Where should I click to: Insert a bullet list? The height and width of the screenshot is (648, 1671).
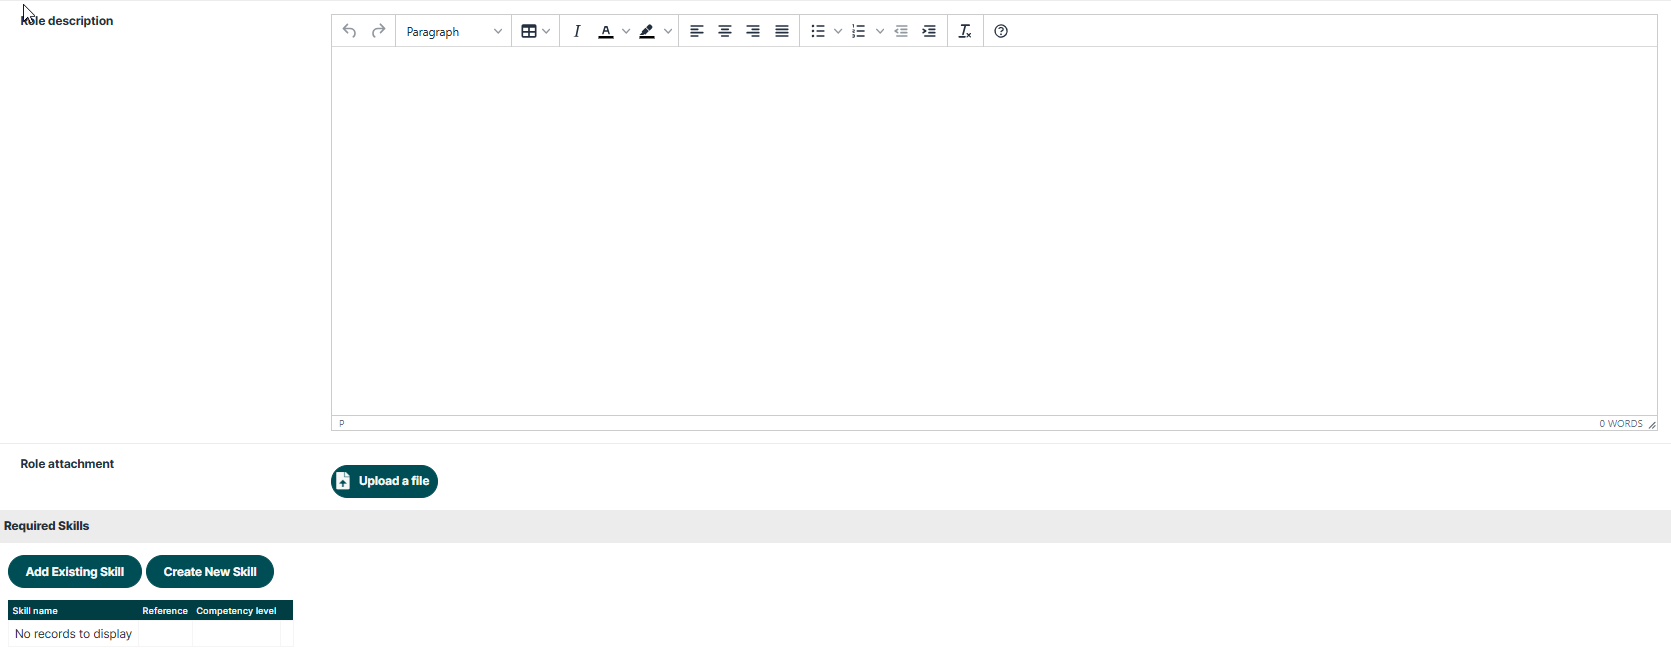[818, 31]
